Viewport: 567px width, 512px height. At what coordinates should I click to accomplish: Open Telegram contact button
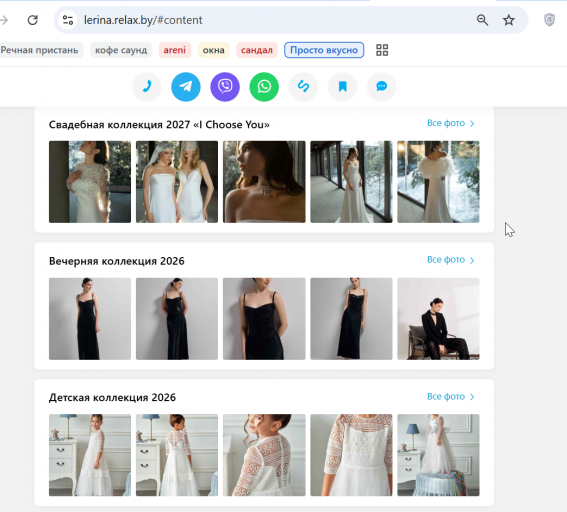pyautogui.click(x=186, y=87)
